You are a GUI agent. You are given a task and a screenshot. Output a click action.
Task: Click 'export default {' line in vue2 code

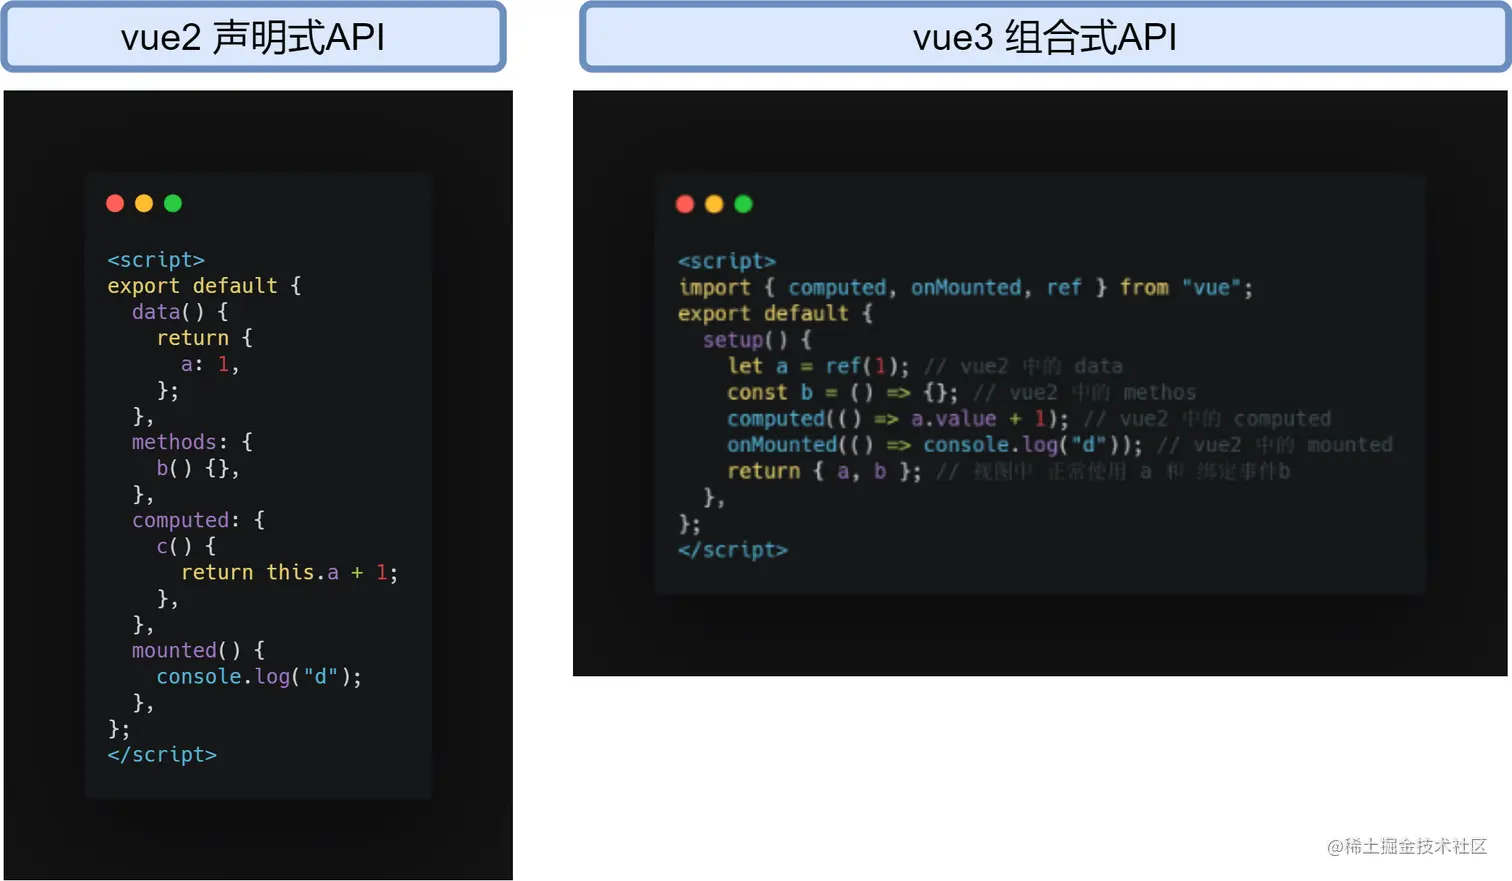[x=204, y=286]
